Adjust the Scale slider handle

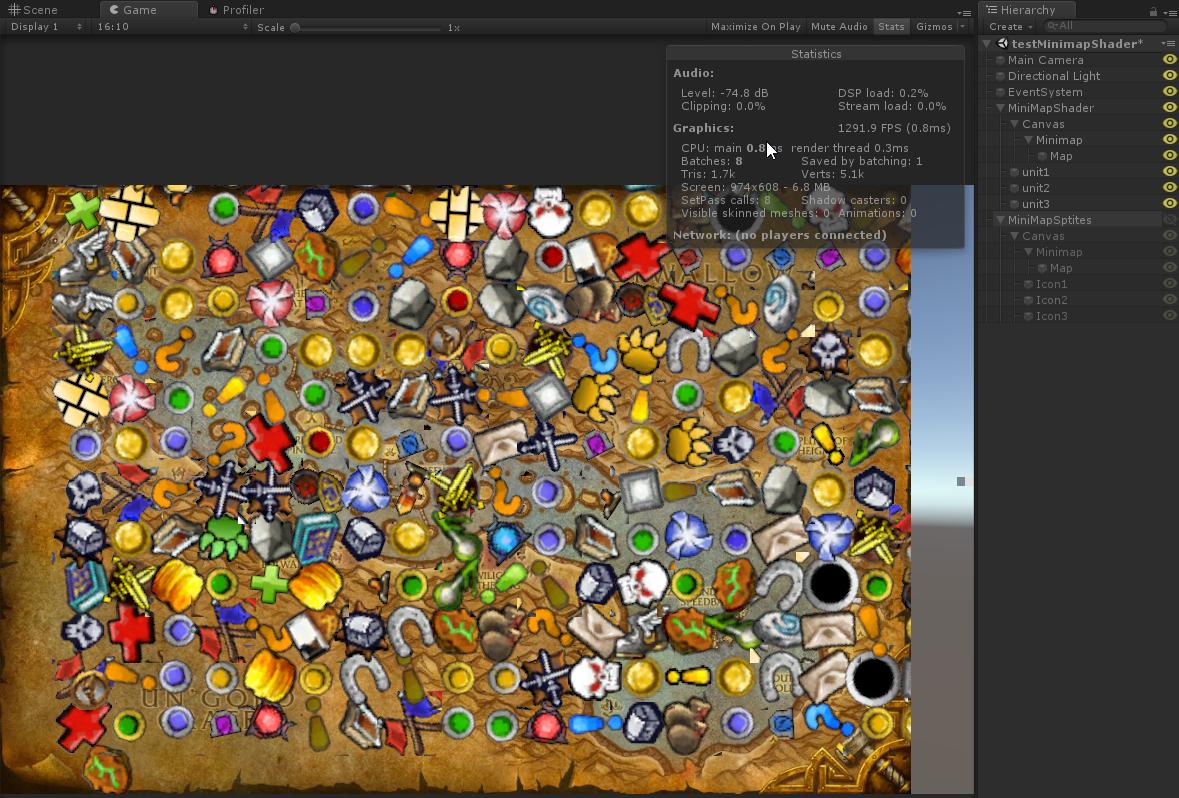[x=296, y=28]
